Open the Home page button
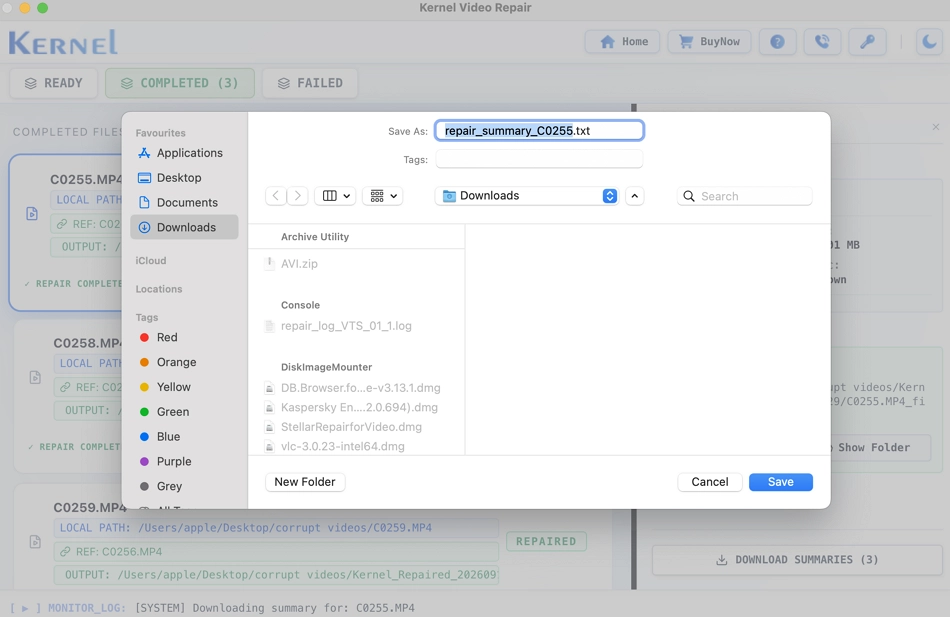950x617 pixels. point(622,42)
